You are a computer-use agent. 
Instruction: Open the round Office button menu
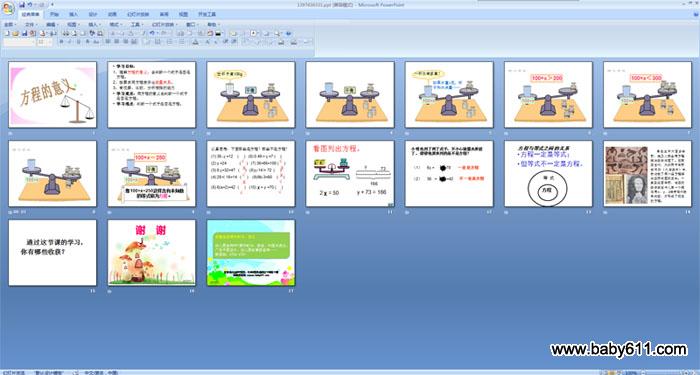coord(8,8)
